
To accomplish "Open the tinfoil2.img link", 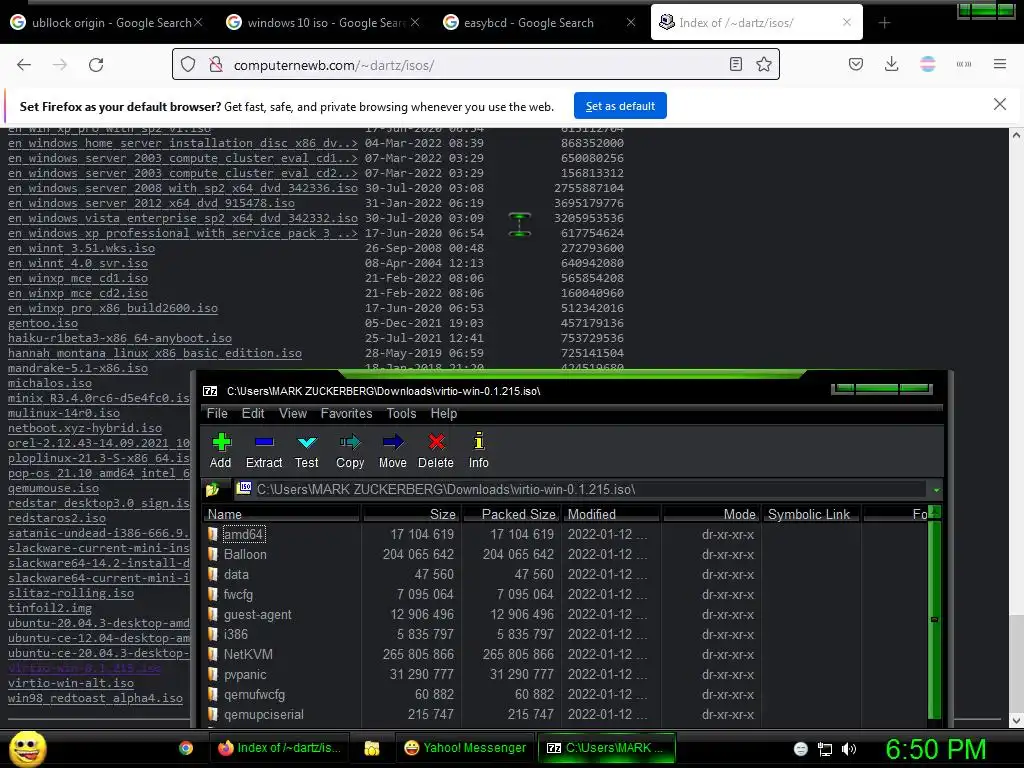I will click(x=50, y=607).
